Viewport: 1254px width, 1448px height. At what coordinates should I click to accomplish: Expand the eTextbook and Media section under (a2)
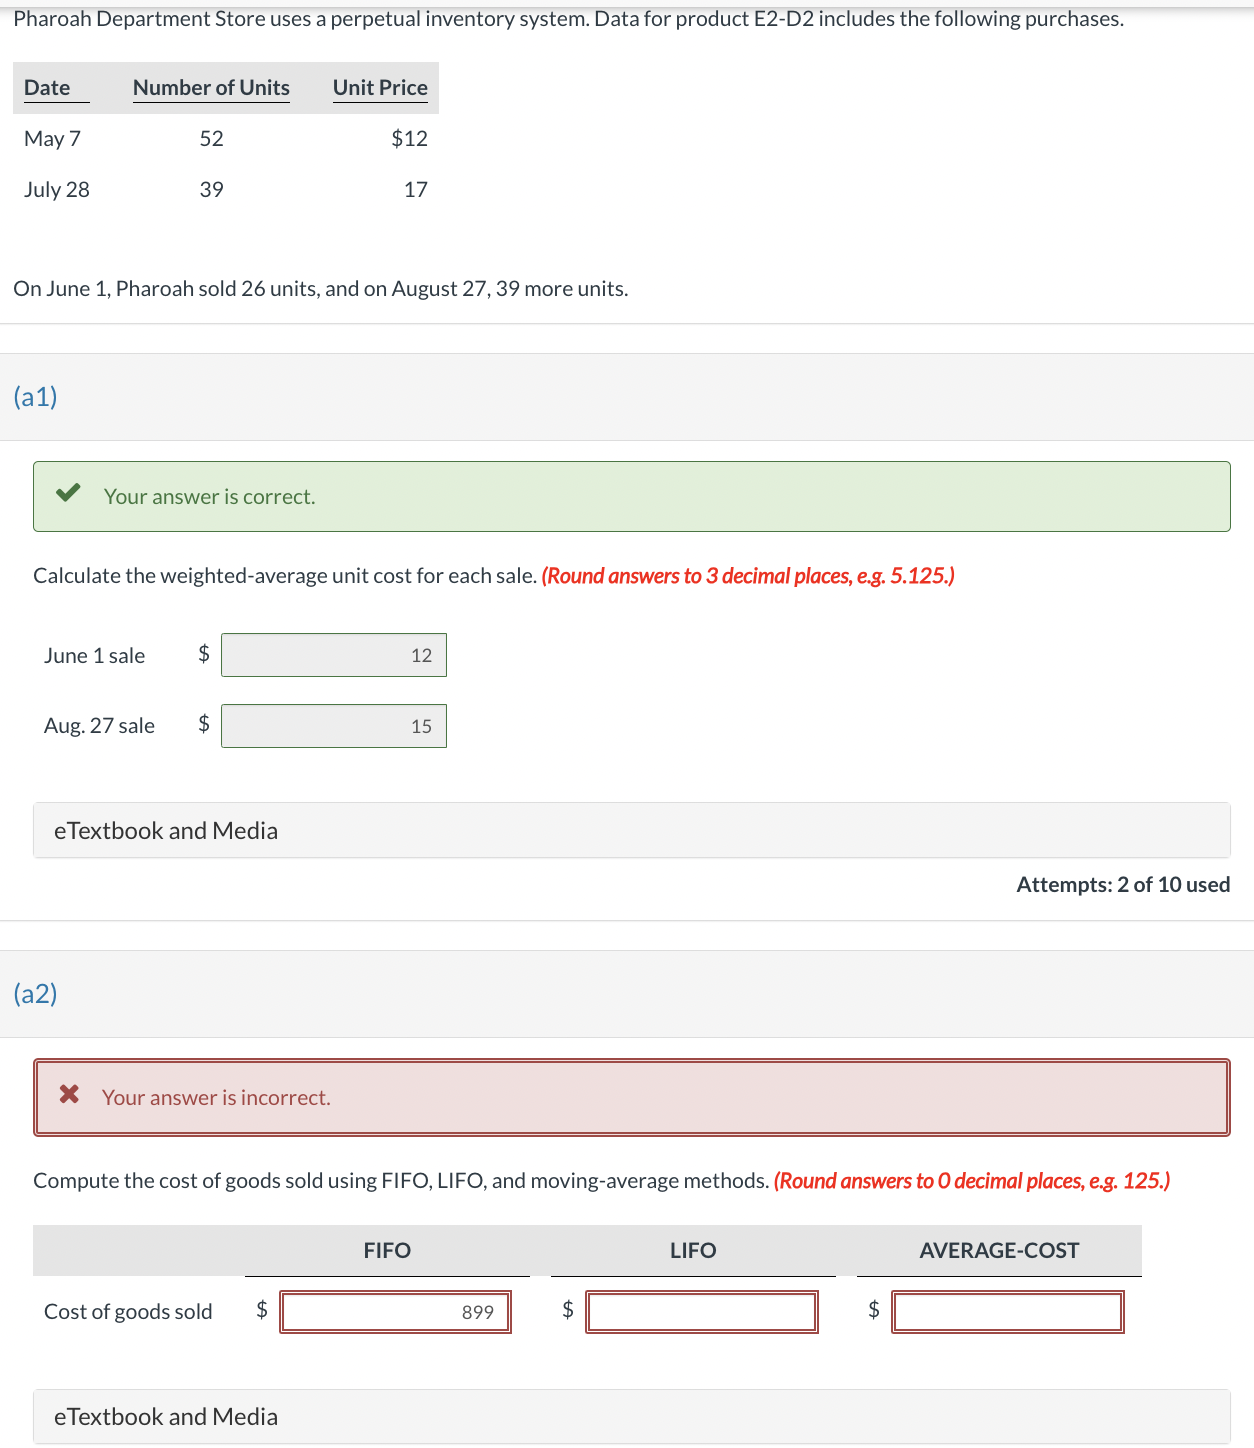coord(166,1417)
